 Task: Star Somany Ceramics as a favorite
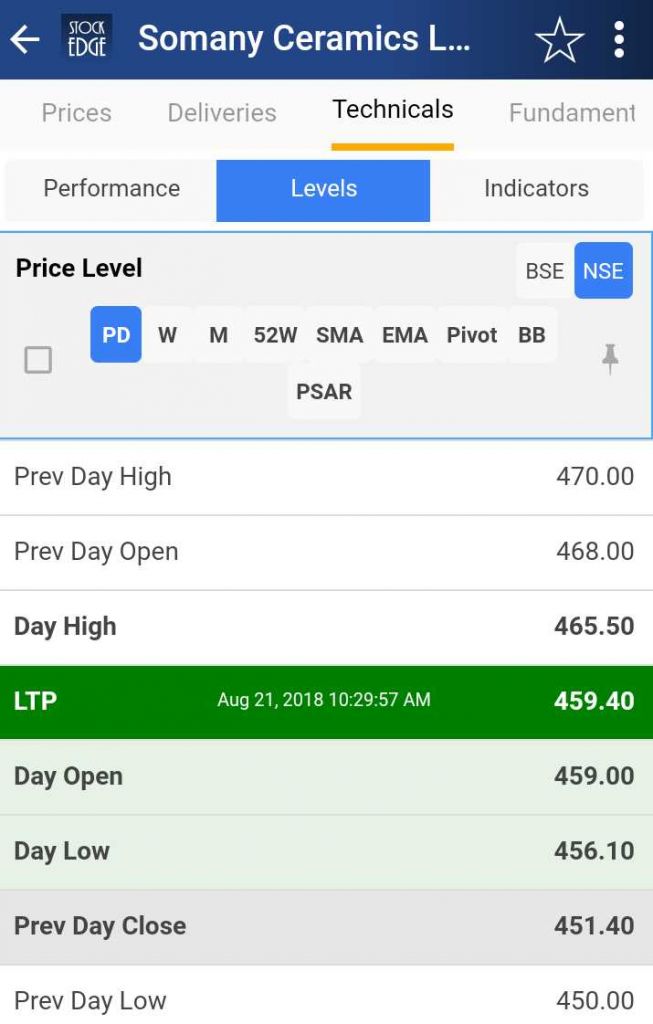pos(560,39)
